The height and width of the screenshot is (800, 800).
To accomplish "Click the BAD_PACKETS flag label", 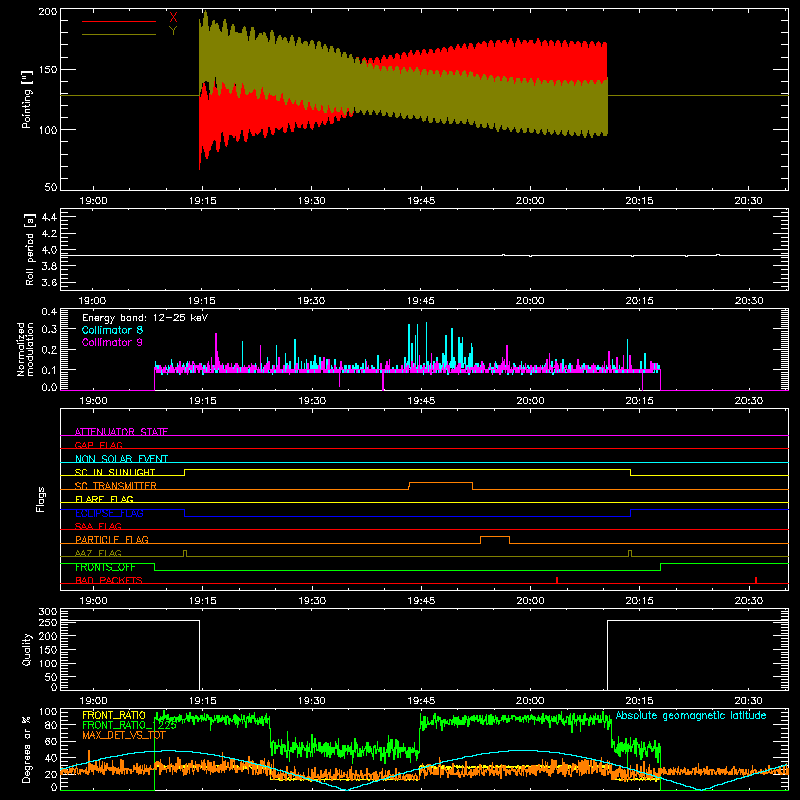I will click(x=109, y=580).
